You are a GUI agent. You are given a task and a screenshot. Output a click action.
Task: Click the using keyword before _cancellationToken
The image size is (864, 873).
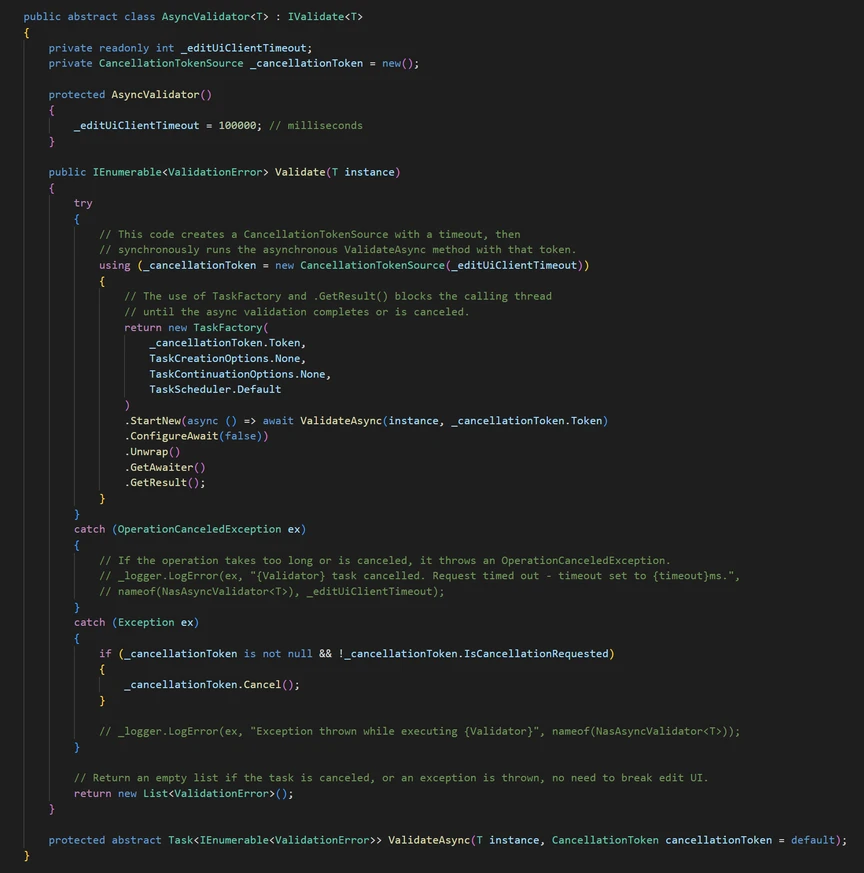[115, 265]
